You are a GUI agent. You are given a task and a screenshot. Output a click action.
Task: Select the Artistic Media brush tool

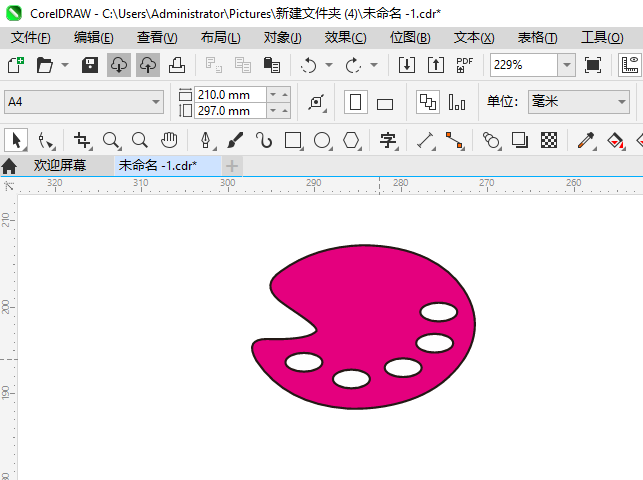(235, 140)
